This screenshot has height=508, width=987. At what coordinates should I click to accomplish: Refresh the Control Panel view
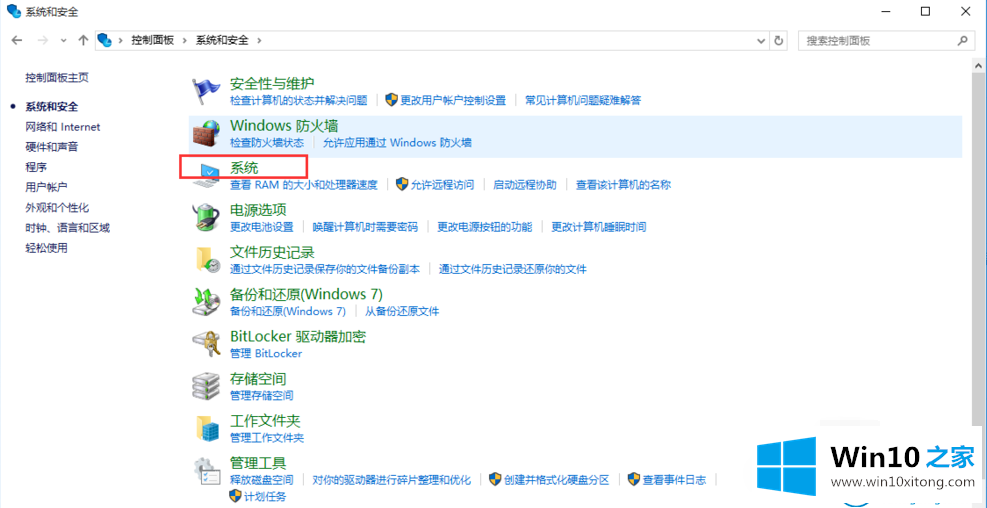(x=779, y=40)
